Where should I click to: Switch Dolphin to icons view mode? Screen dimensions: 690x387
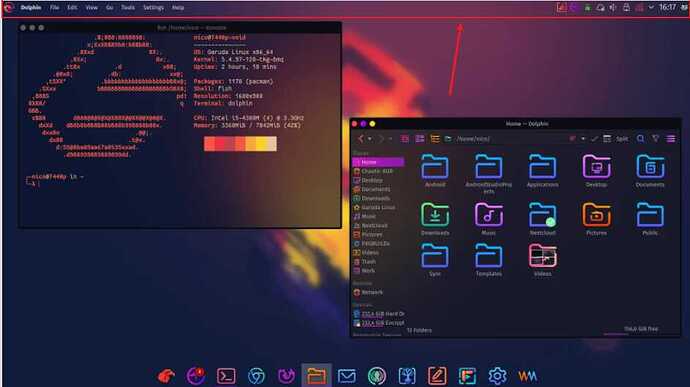point(405,139)
